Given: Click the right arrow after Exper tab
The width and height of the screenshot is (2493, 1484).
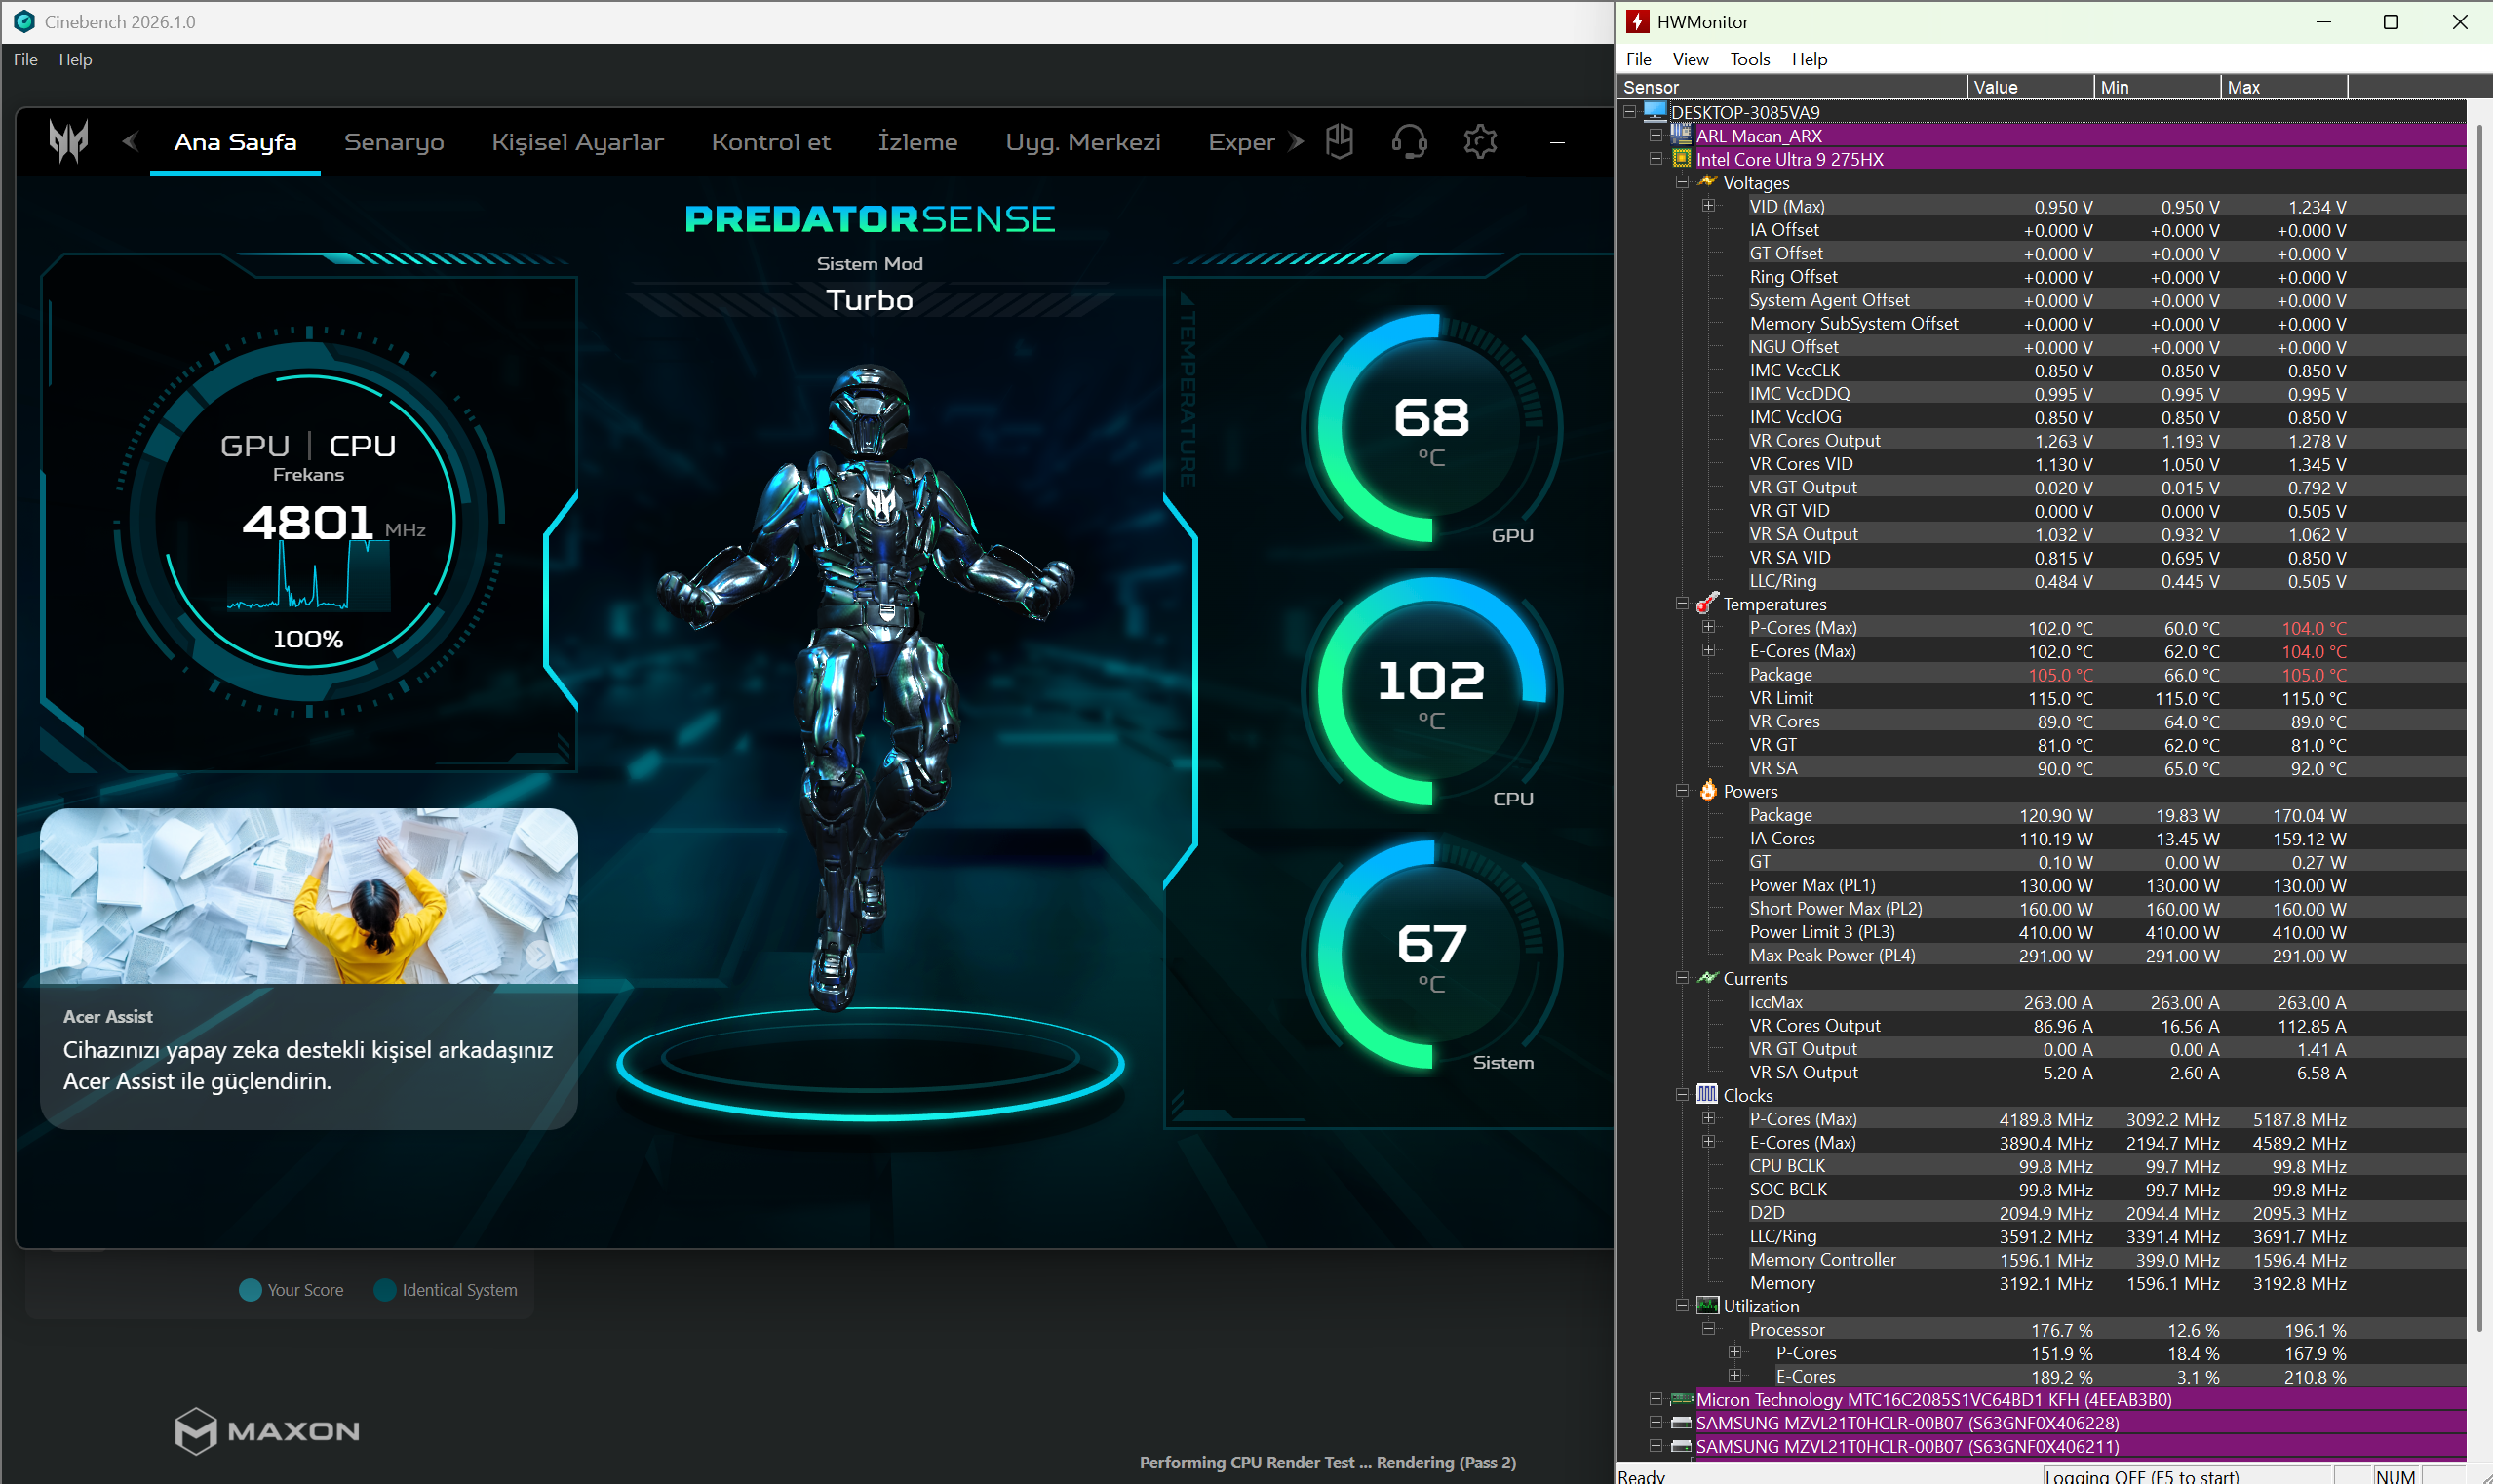Looking at the screenshot, I should (1296, 142).
